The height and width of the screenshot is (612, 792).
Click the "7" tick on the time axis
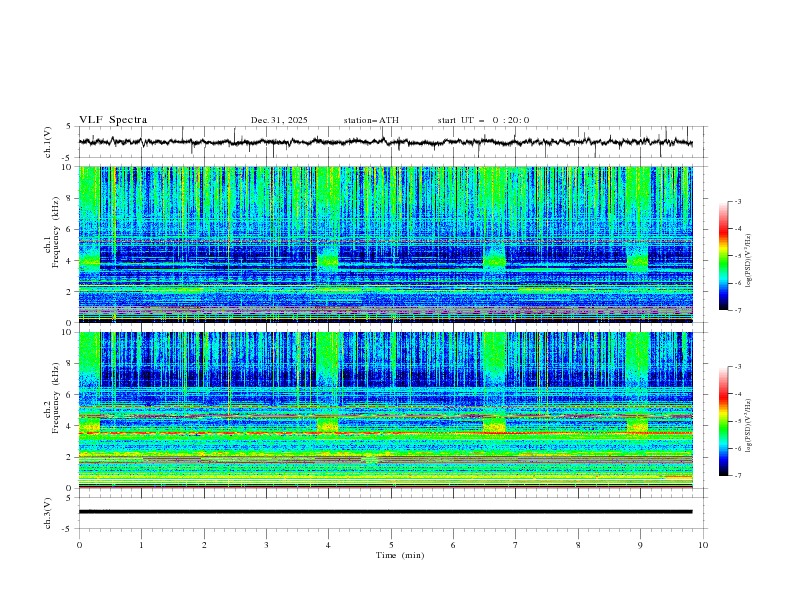[516, 545]
